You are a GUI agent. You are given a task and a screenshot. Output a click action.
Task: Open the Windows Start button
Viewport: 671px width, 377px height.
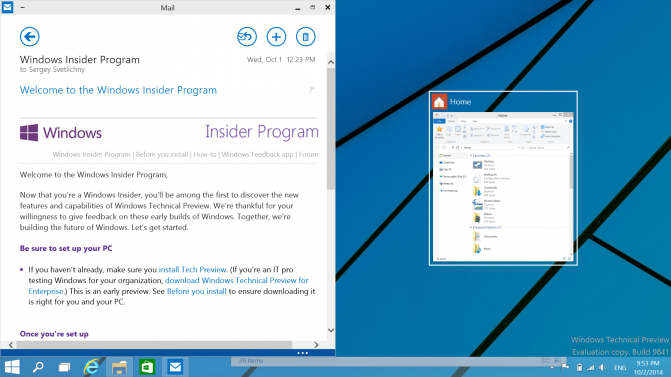12,367
